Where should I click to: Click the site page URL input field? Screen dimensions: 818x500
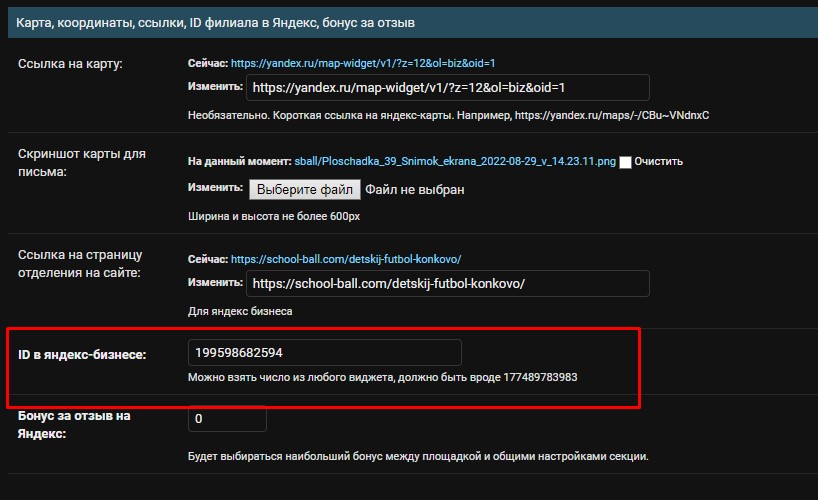pos(448,284)
